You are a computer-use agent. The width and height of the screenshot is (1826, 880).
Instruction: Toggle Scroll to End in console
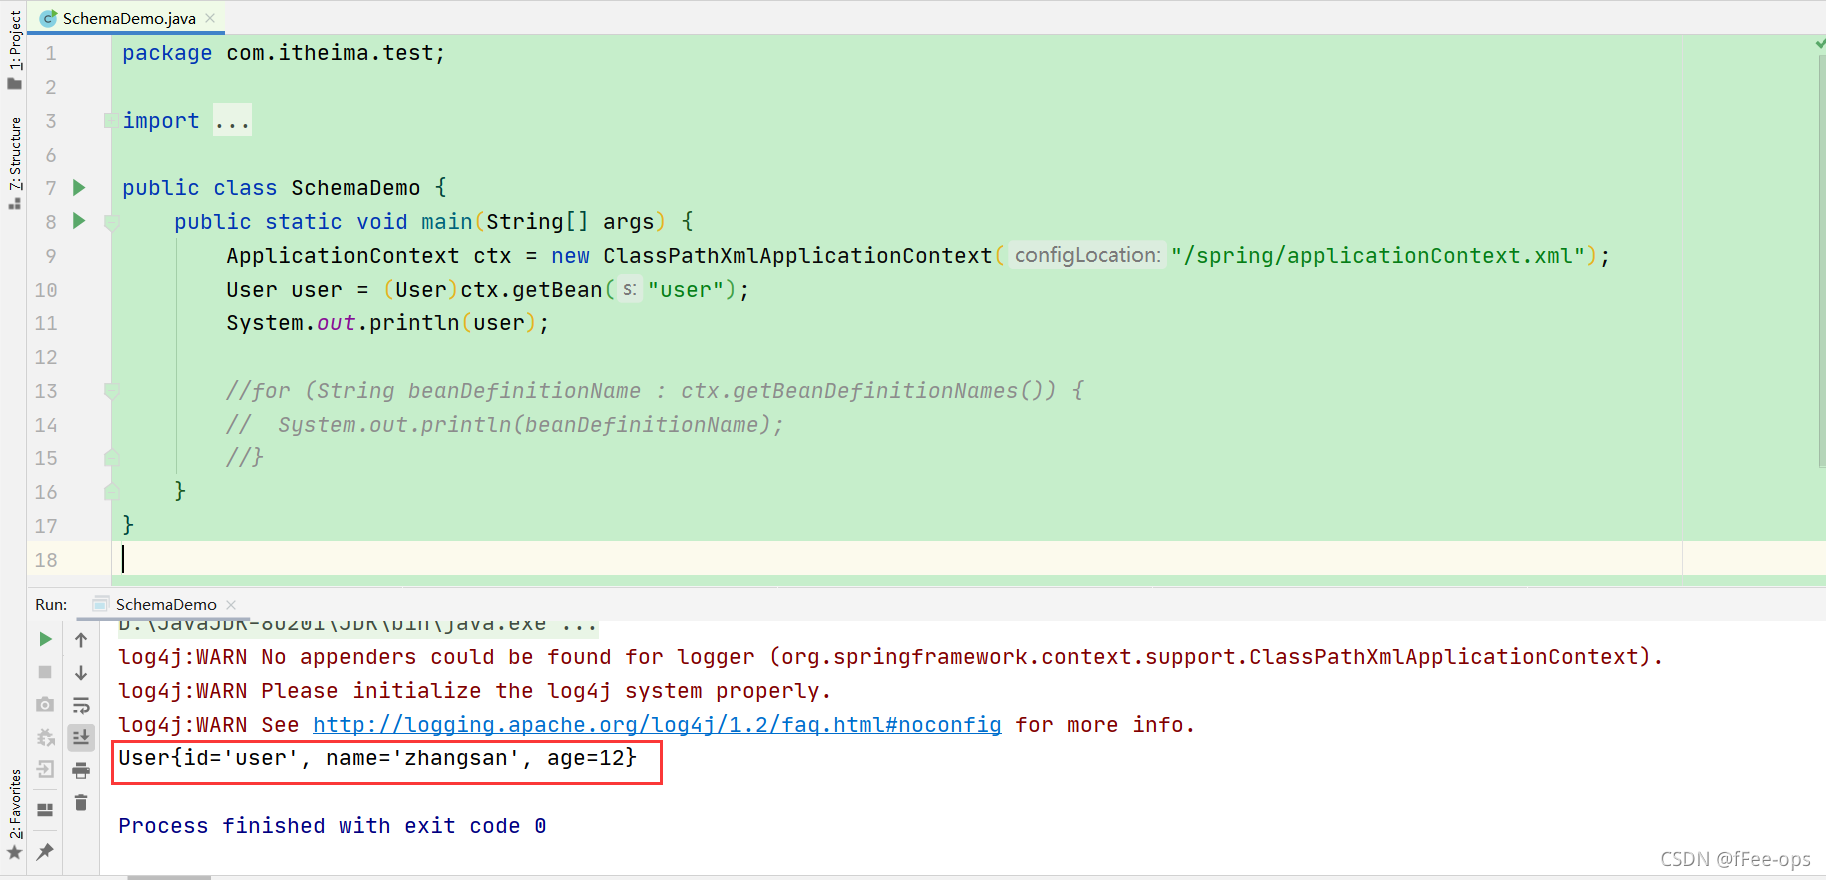[81, 738]
